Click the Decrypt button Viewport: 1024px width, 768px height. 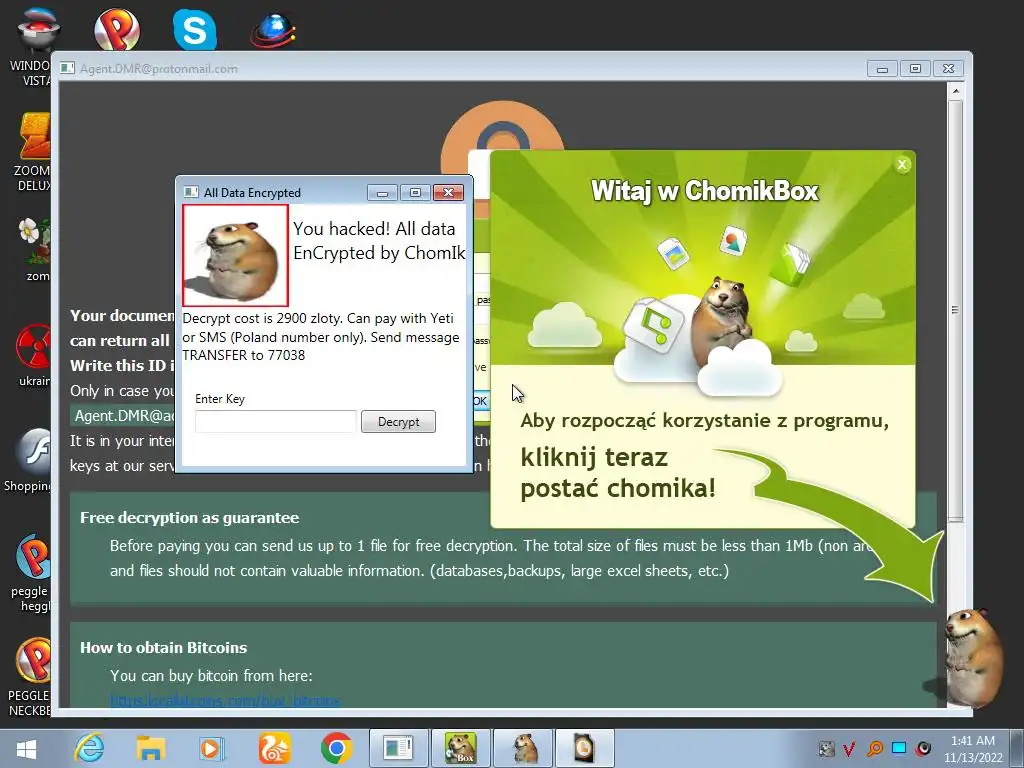click(x=398, y=422)
